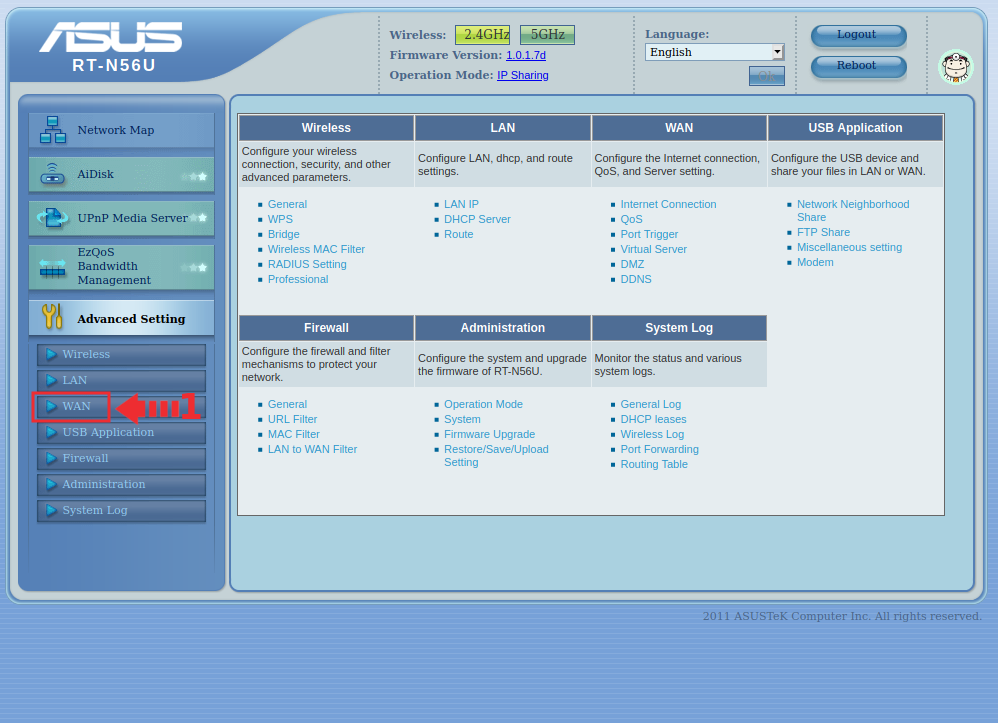Switch wireless band to 2.4GHz
The height and width of the screenshot is (723, 998).
coord(482,35)
